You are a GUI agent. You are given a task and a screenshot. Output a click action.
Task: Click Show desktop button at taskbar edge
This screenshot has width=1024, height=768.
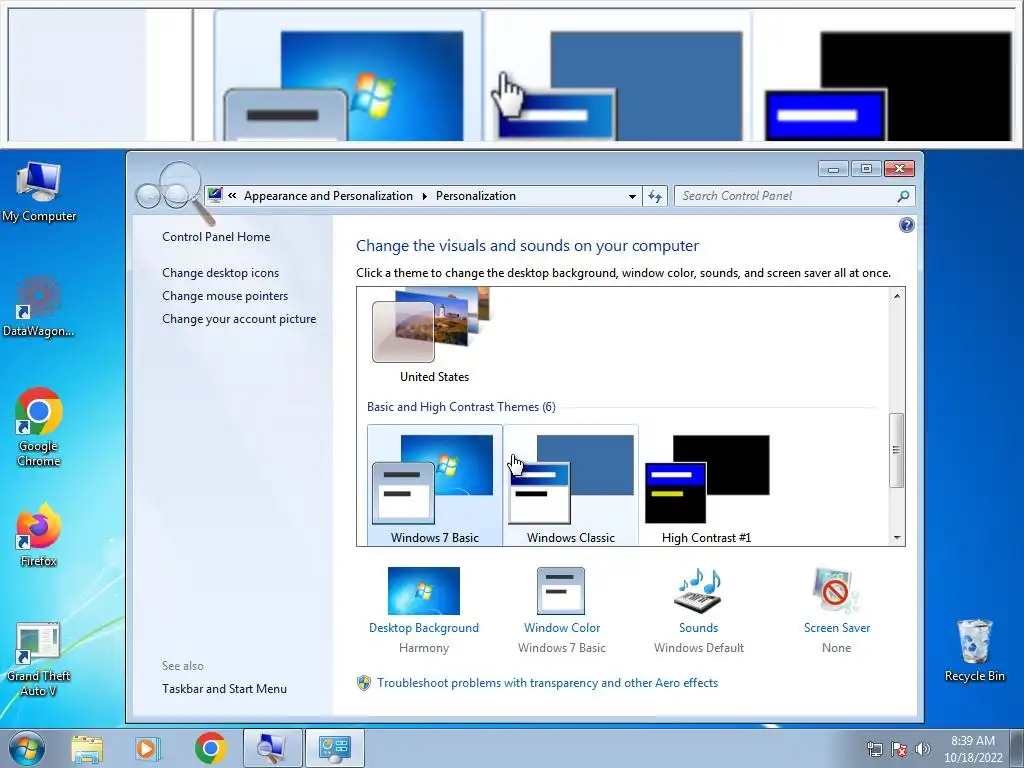point(1017,748)
